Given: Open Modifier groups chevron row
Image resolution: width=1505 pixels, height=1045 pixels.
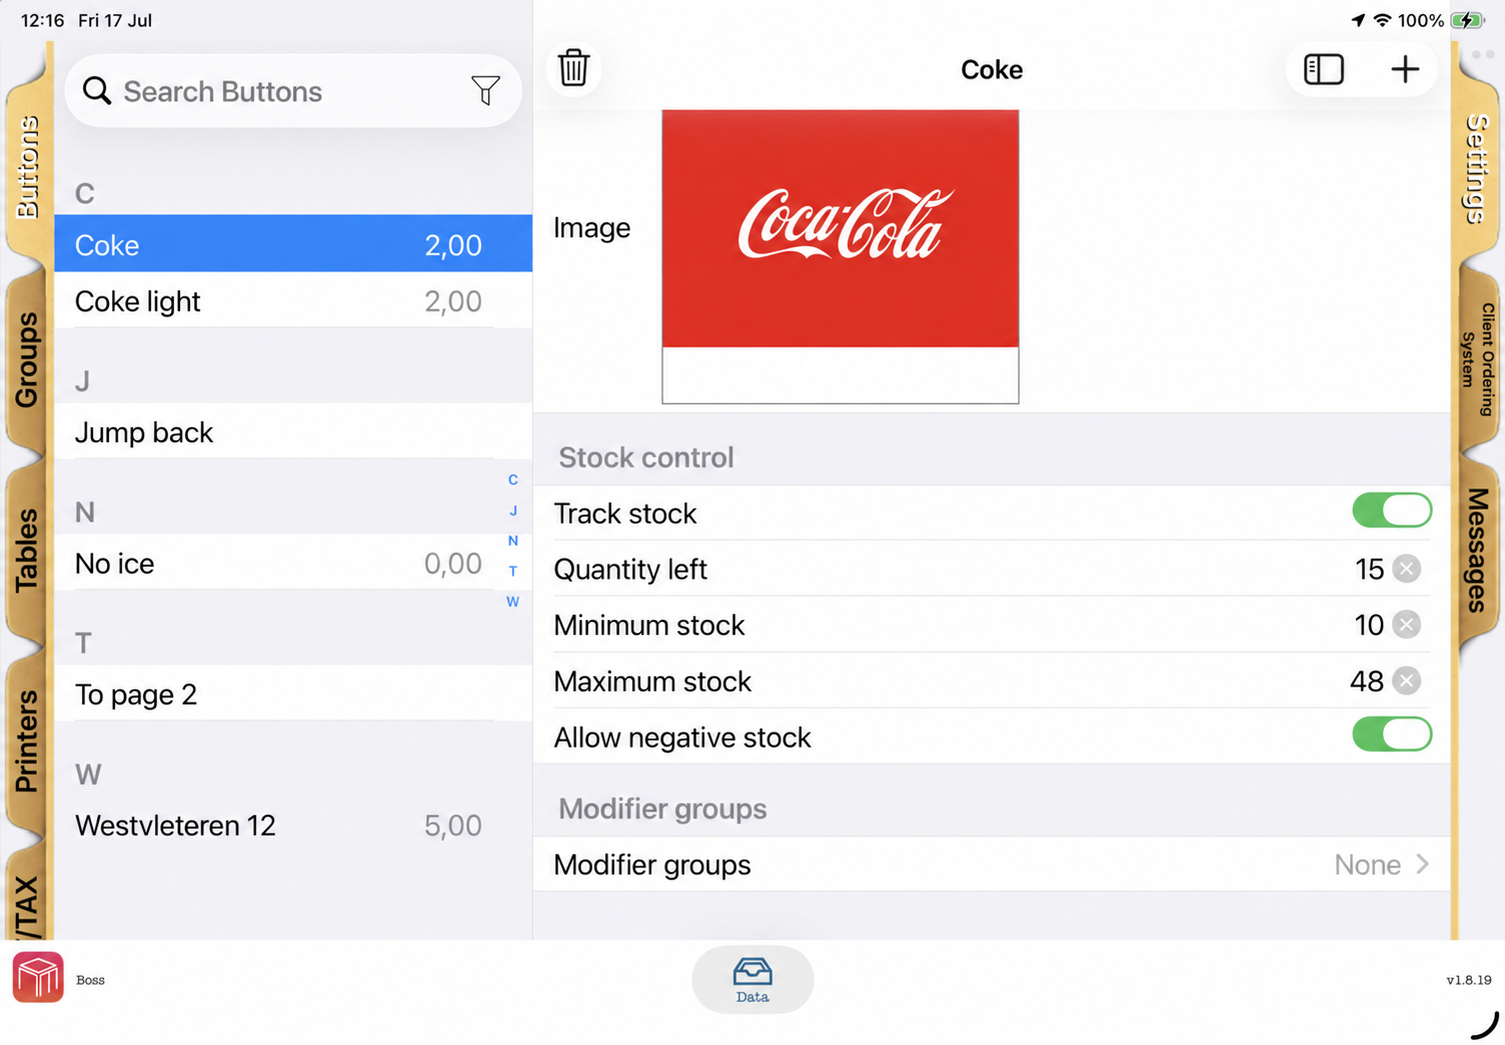Looking at the screenshot, I should tap(991, 864).
